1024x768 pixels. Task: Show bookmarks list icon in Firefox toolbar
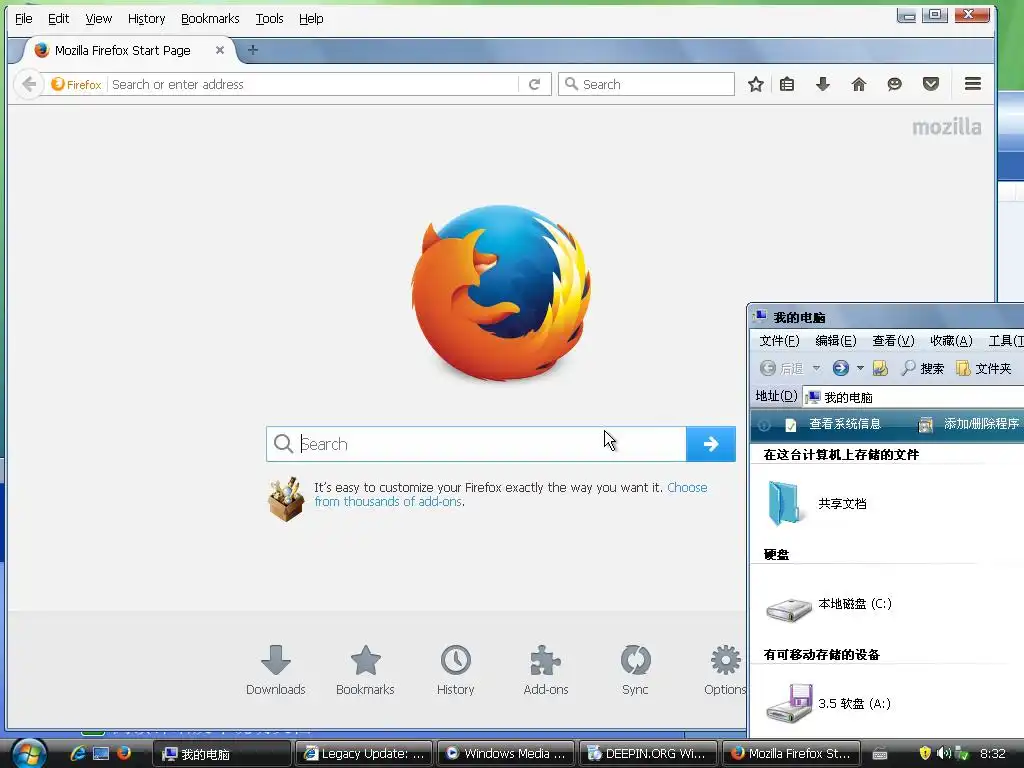[787, 84]
